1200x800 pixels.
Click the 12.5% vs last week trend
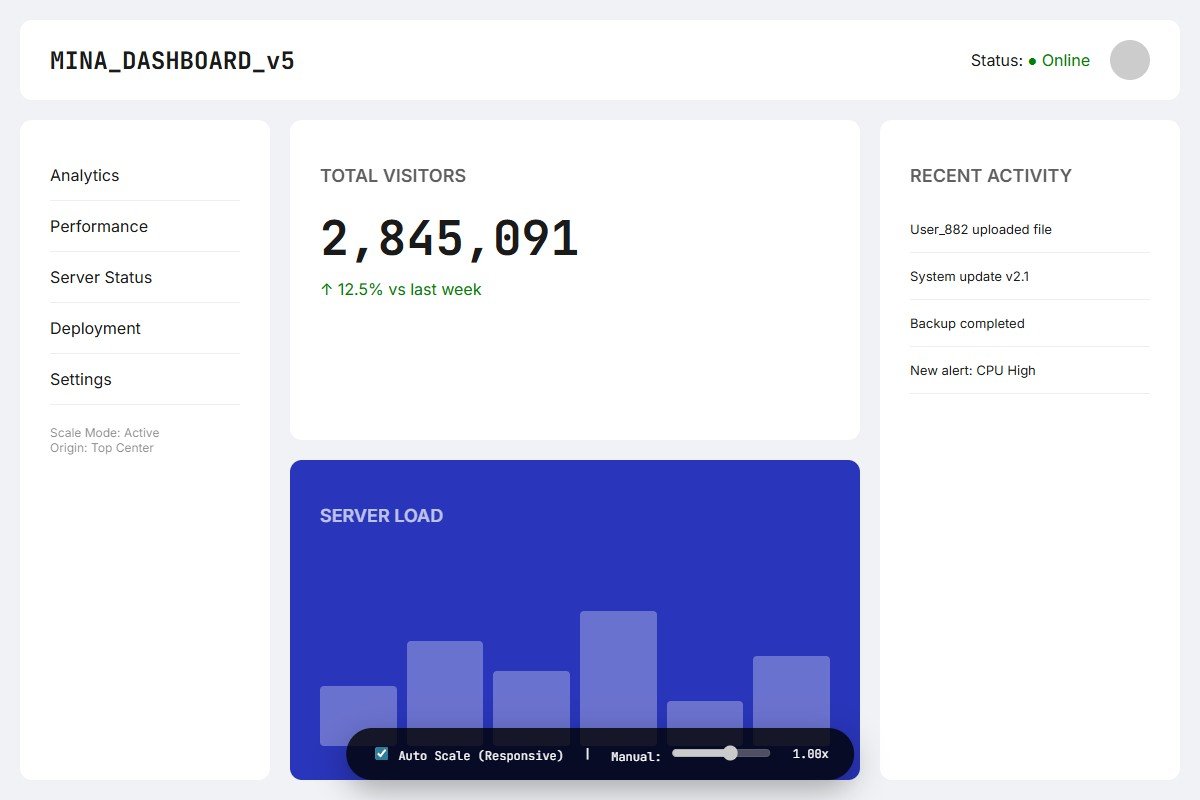[x=401, y=289]
